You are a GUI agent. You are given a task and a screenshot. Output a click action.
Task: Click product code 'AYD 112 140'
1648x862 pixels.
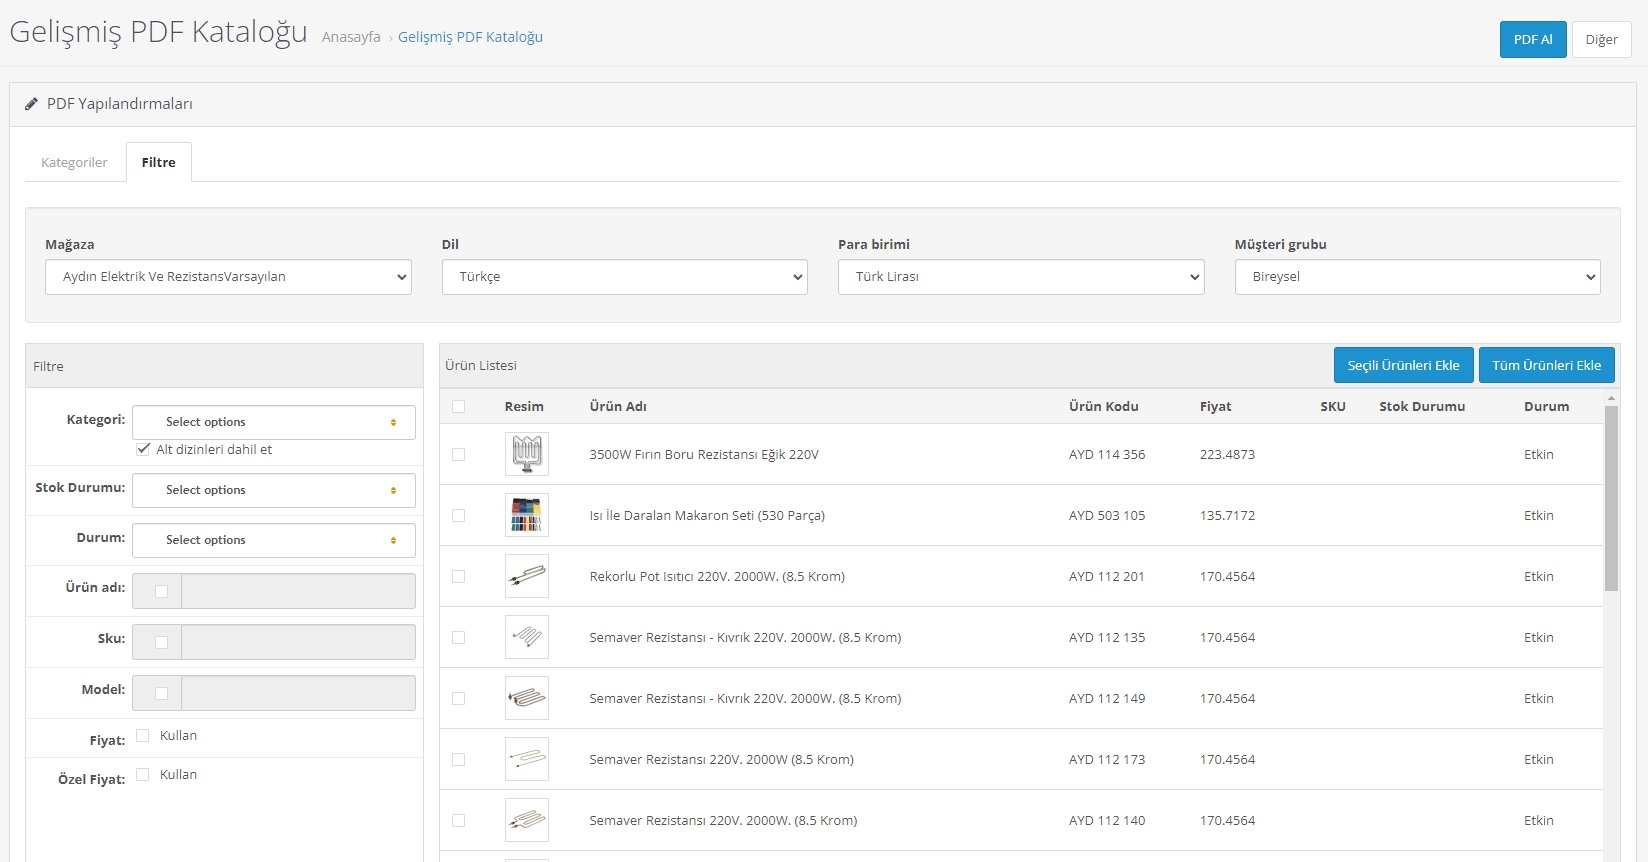[1107, 820]
